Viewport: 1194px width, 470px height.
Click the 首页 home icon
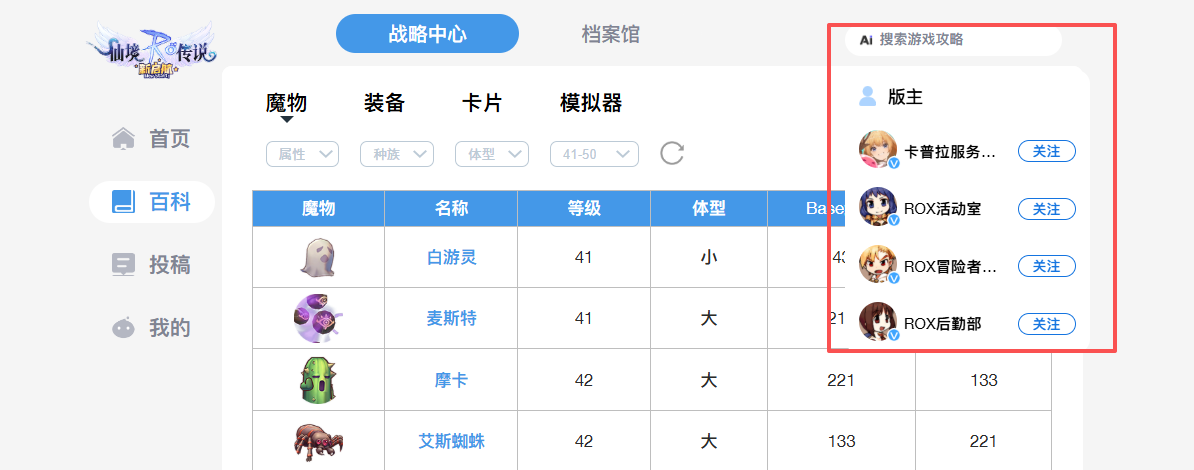click(x=123, y=139)
